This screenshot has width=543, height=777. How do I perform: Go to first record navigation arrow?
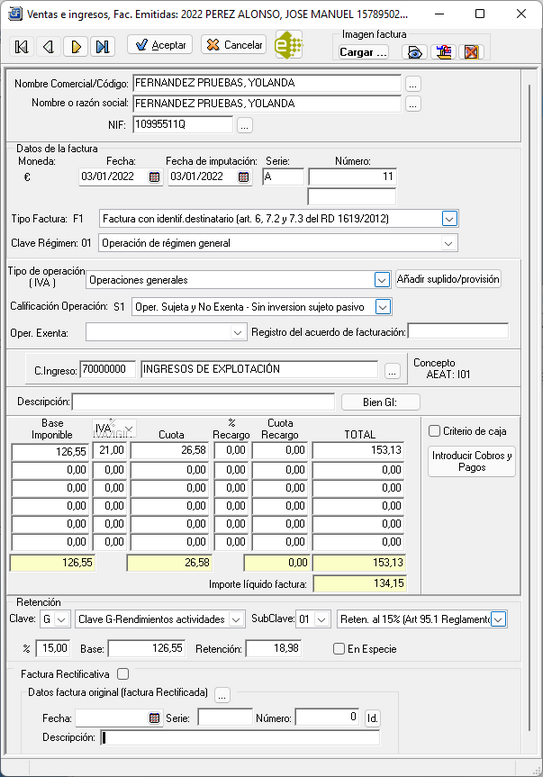pyautogui.click(x=22, y=47)
